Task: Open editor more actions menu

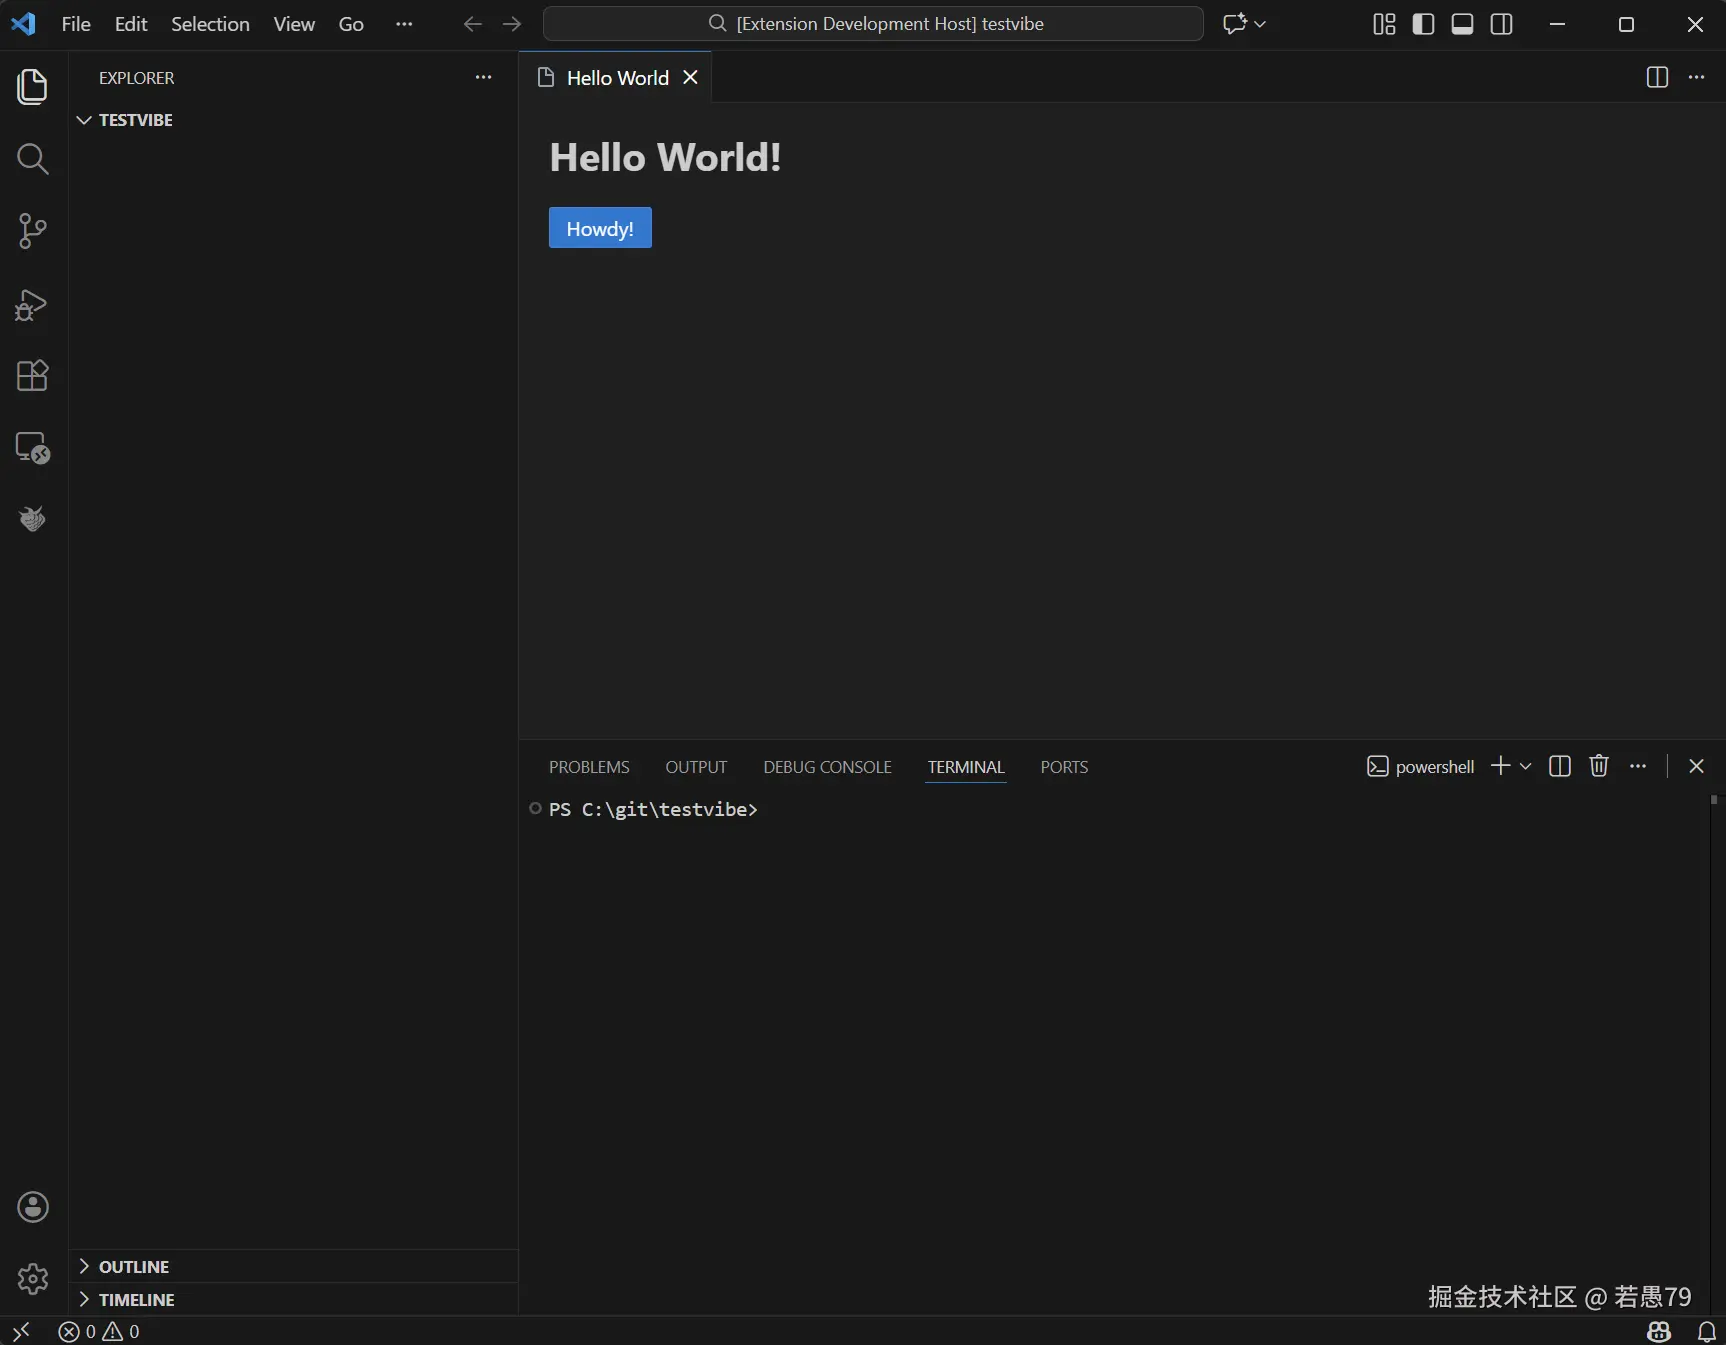Action: 1697,77
